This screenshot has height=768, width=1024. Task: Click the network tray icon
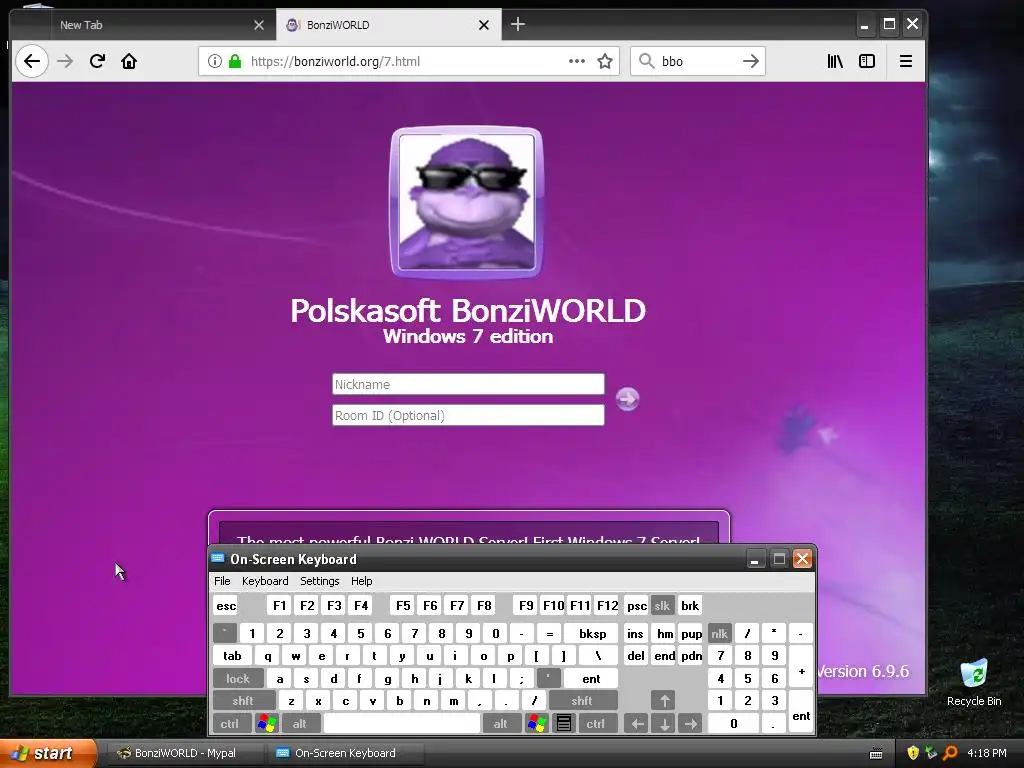pyautogui.click(x=931, y=753)
